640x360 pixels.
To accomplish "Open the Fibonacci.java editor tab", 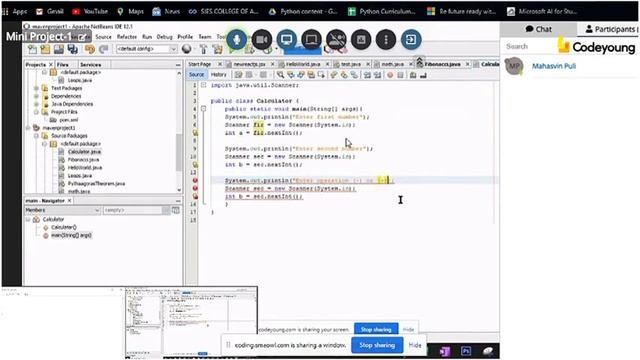I will 442,64.
